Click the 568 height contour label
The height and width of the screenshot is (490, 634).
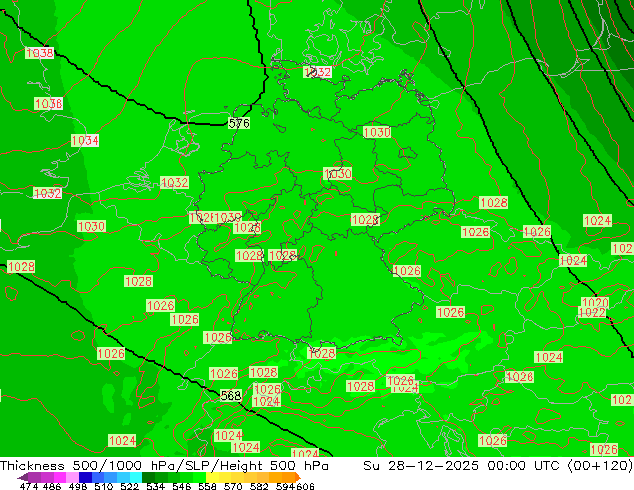click(x=231, y=395)
